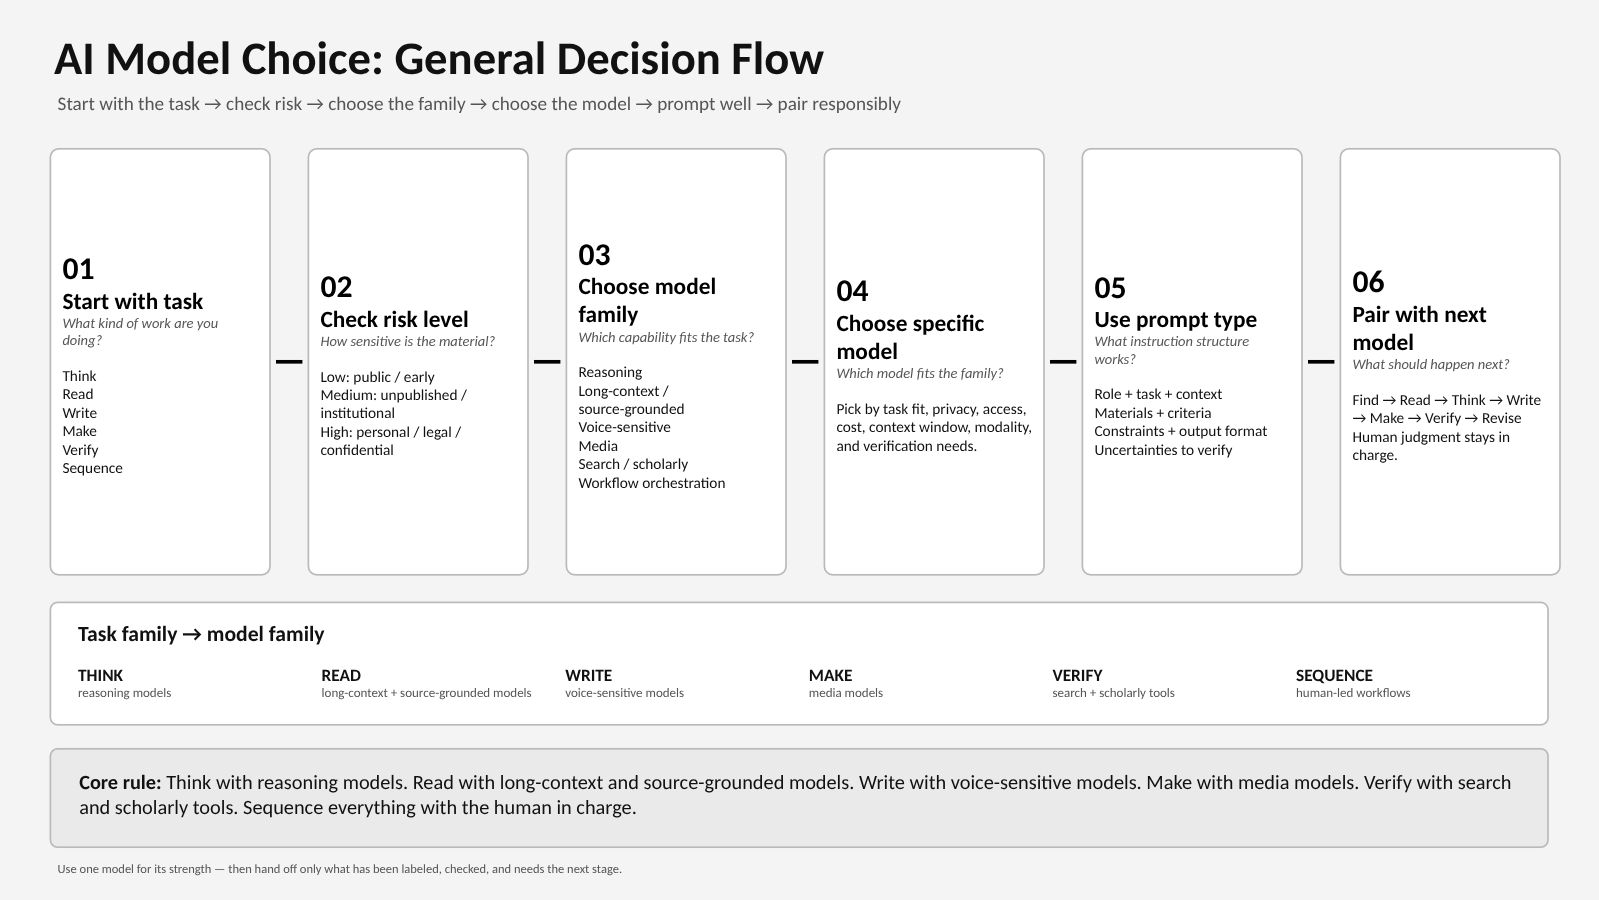1599x900 pixels.
Task: Click the main title AI Model Choice
Action: click(x=438, y=59)
